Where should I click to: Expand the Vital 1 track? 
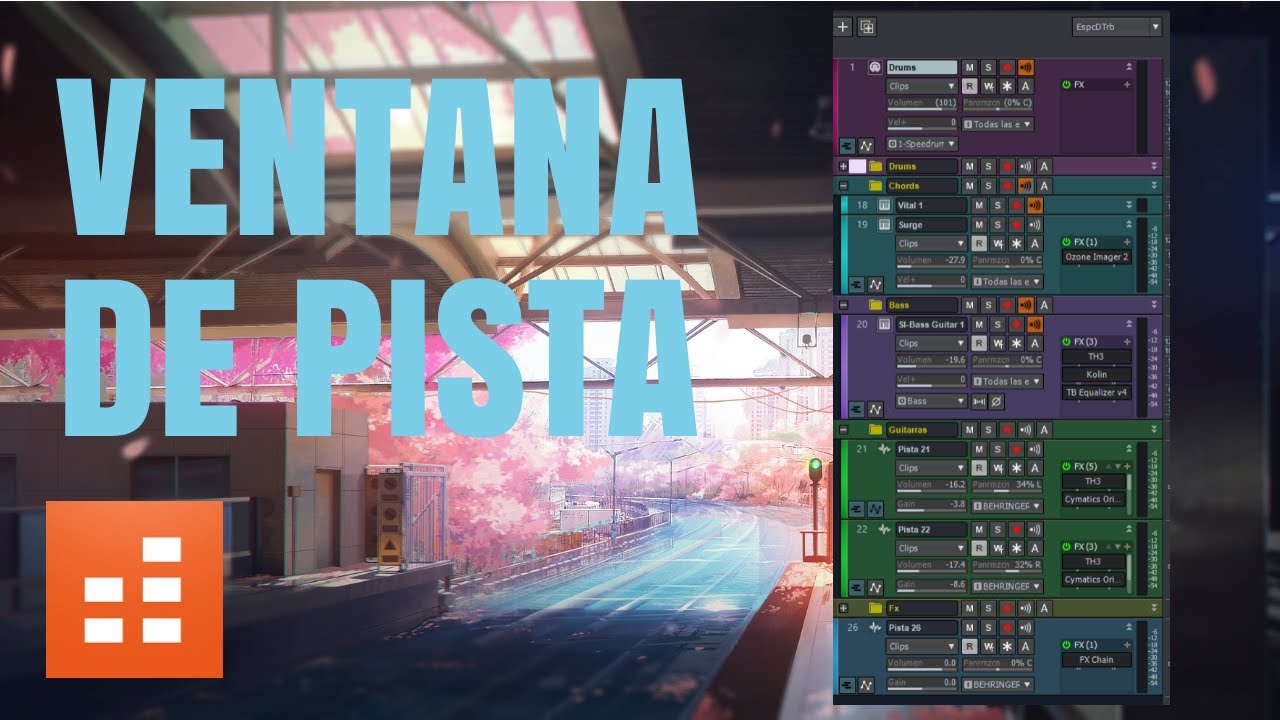click(x=1129, y=205)
